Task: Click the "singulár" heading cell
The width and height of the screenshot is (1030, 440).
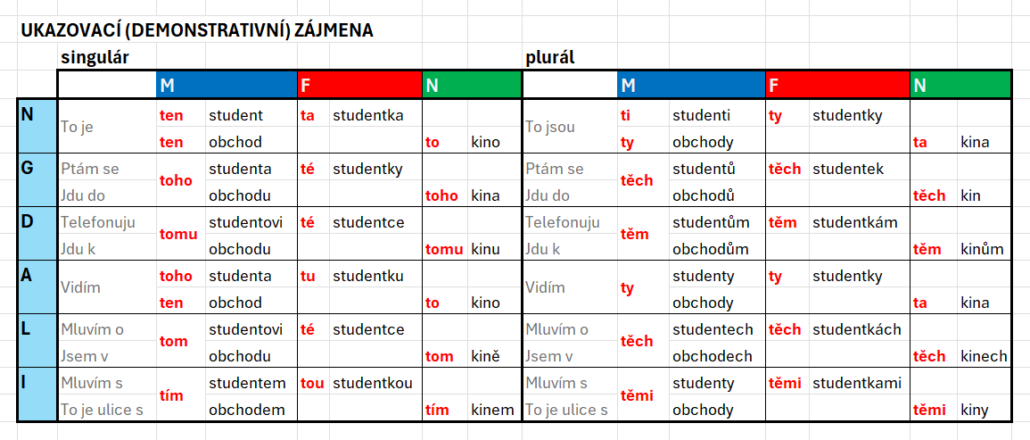Action: tap(95, 57)
